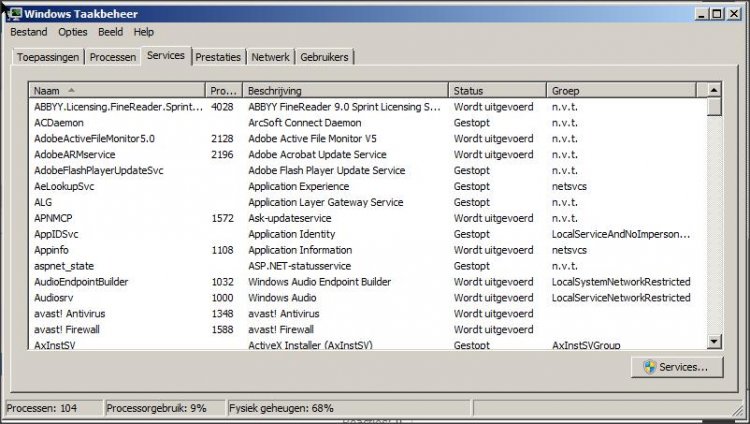
Task: Select the AudioEndpointBuilder service row
Action: [x=367, y=282]
